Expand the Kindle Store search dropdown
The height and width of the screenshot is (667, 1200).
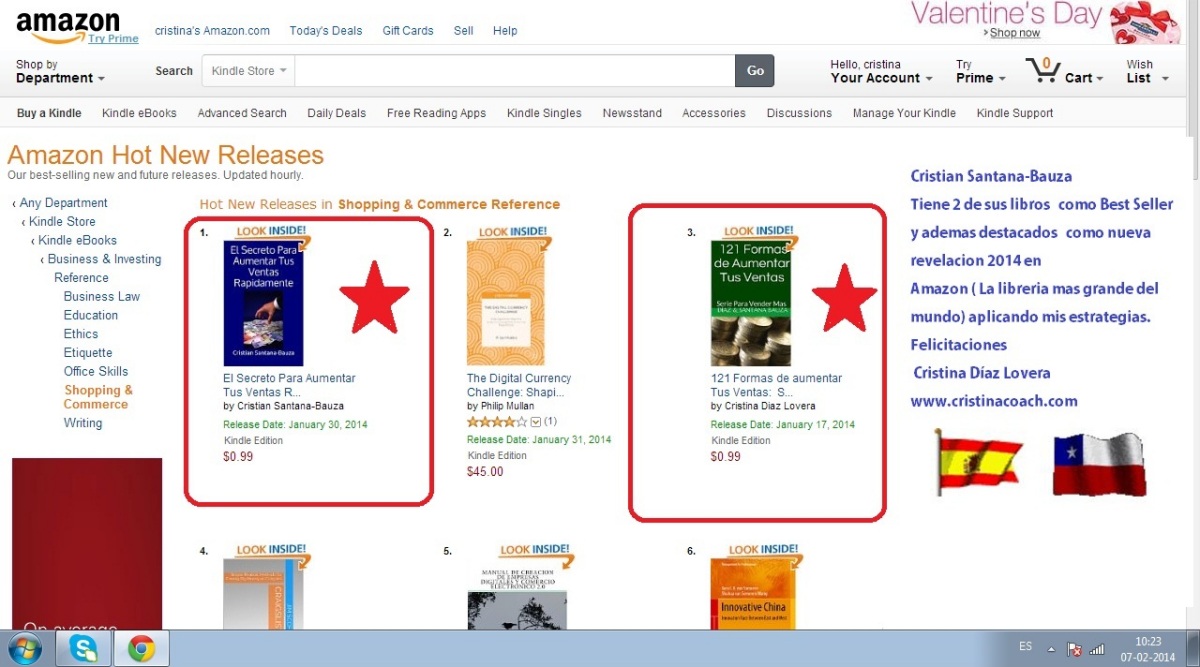[x=249, y=71]
